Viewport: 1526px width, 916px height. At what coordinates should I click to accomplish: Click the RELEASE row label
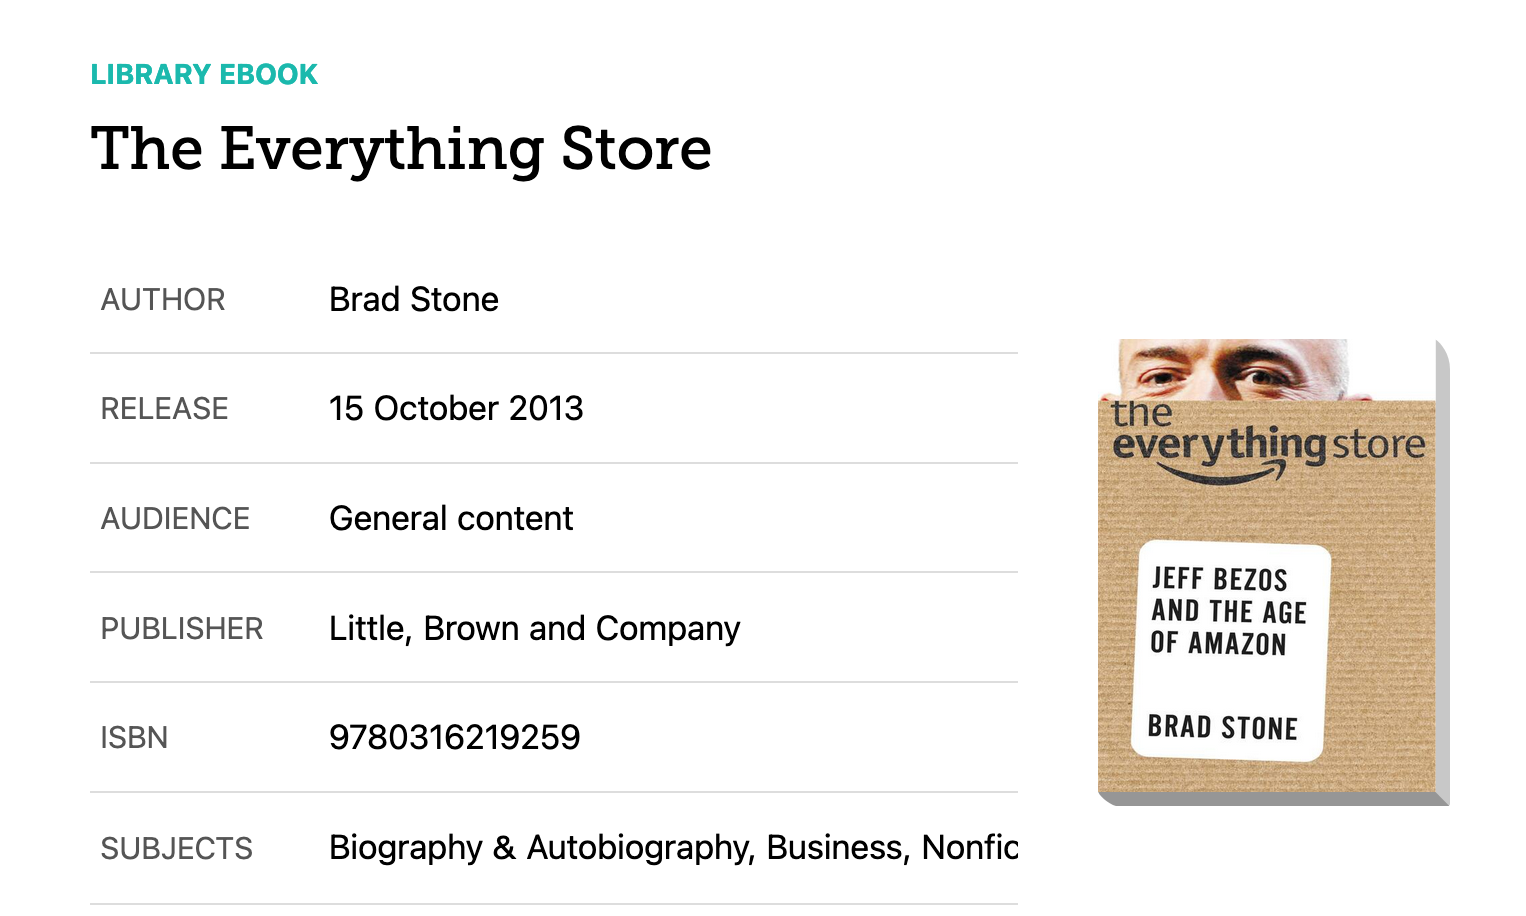tap(165, 409)
